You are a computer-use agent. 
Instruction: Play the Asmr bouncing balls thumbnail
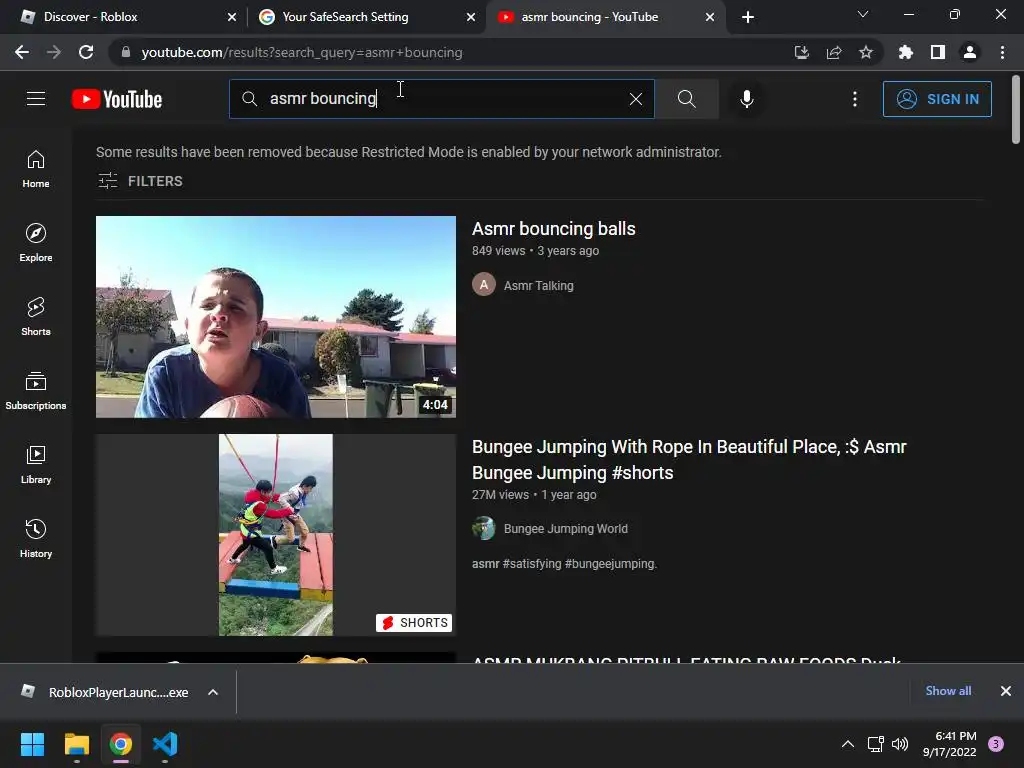(x=276, y=317)
